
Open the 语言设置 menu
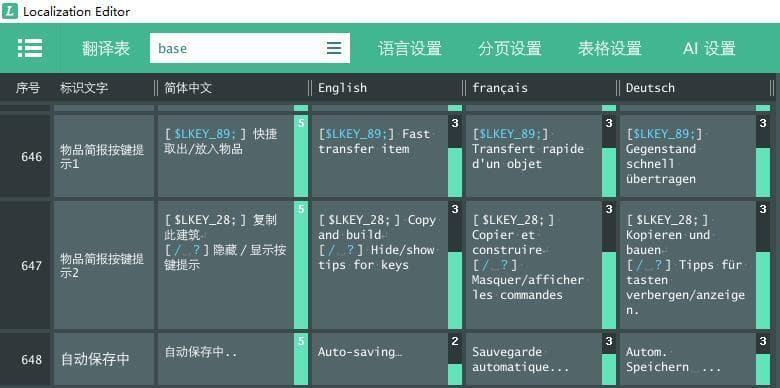(x=409, y=48)
